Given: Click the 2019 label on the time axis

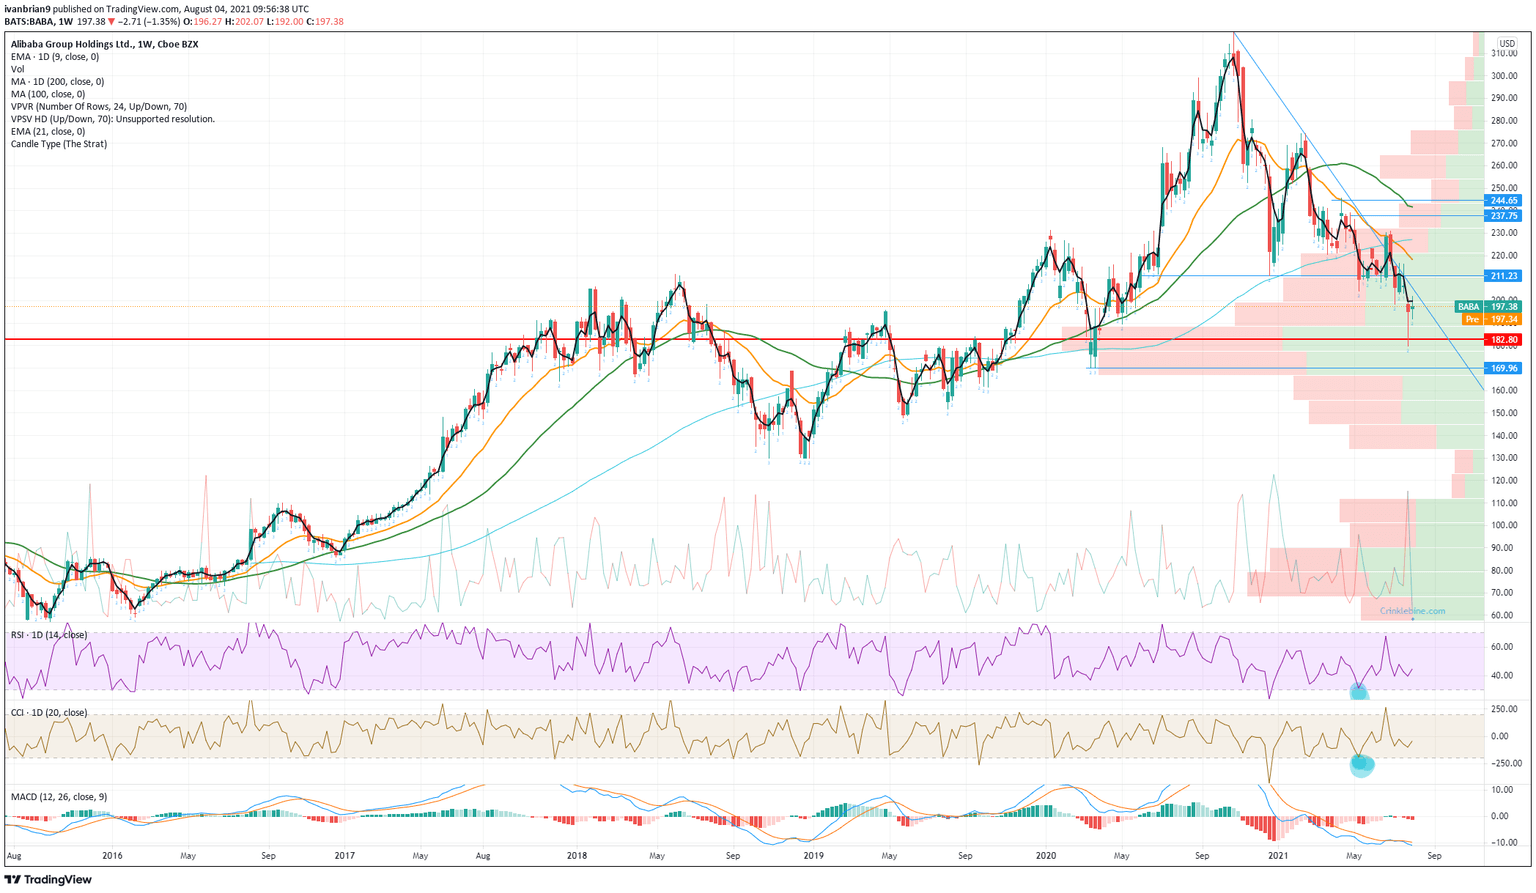Looking at the screenshot, I should [x=814, y=856].
